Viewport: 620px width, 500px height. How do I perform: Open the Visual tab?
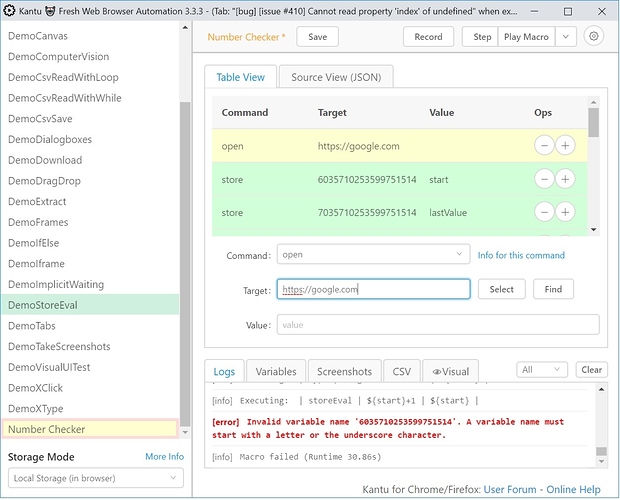[451, 372]
